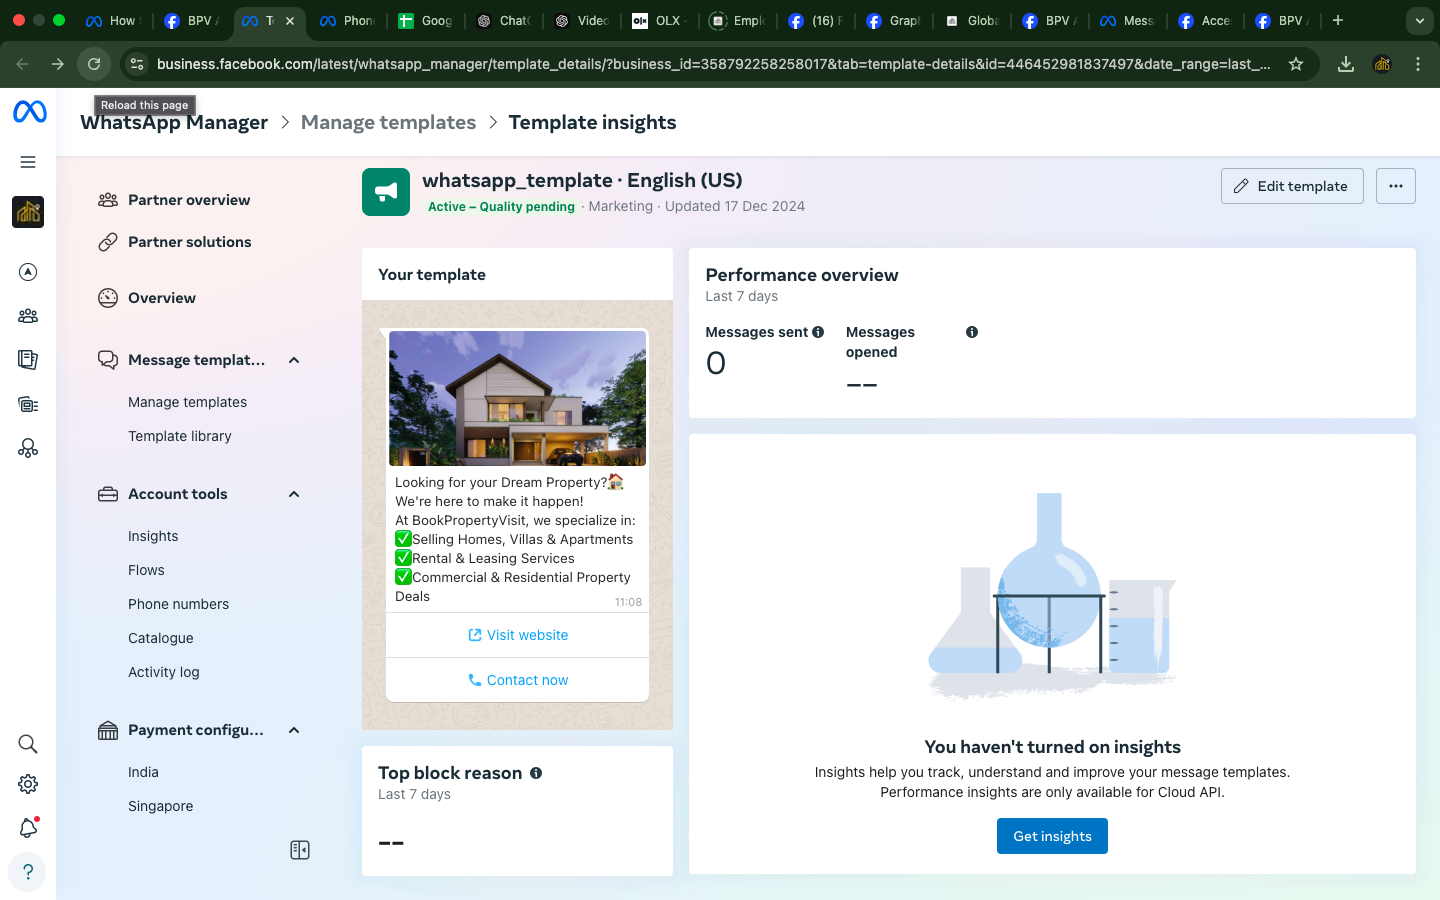Click the site information icon in address bar

tap(137, 64)
